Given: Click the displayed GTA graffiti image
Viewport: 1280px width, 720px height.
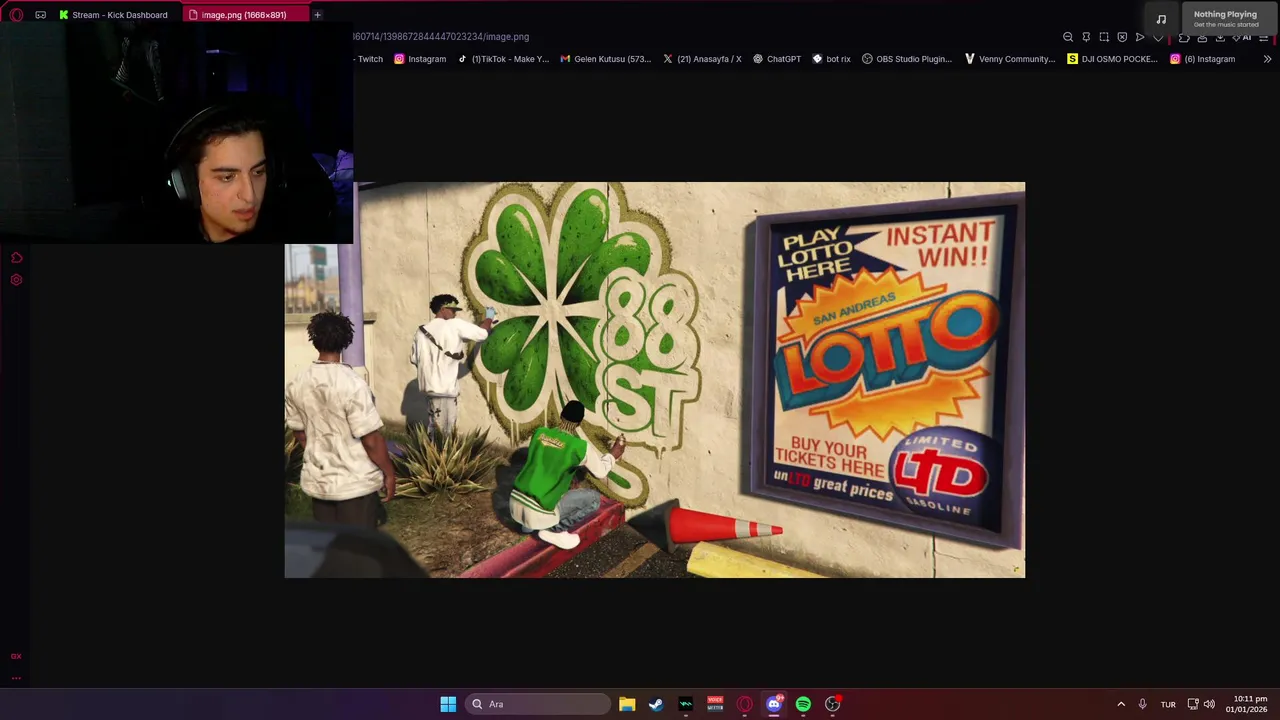Looking at the screenshot, I should 655,380.
